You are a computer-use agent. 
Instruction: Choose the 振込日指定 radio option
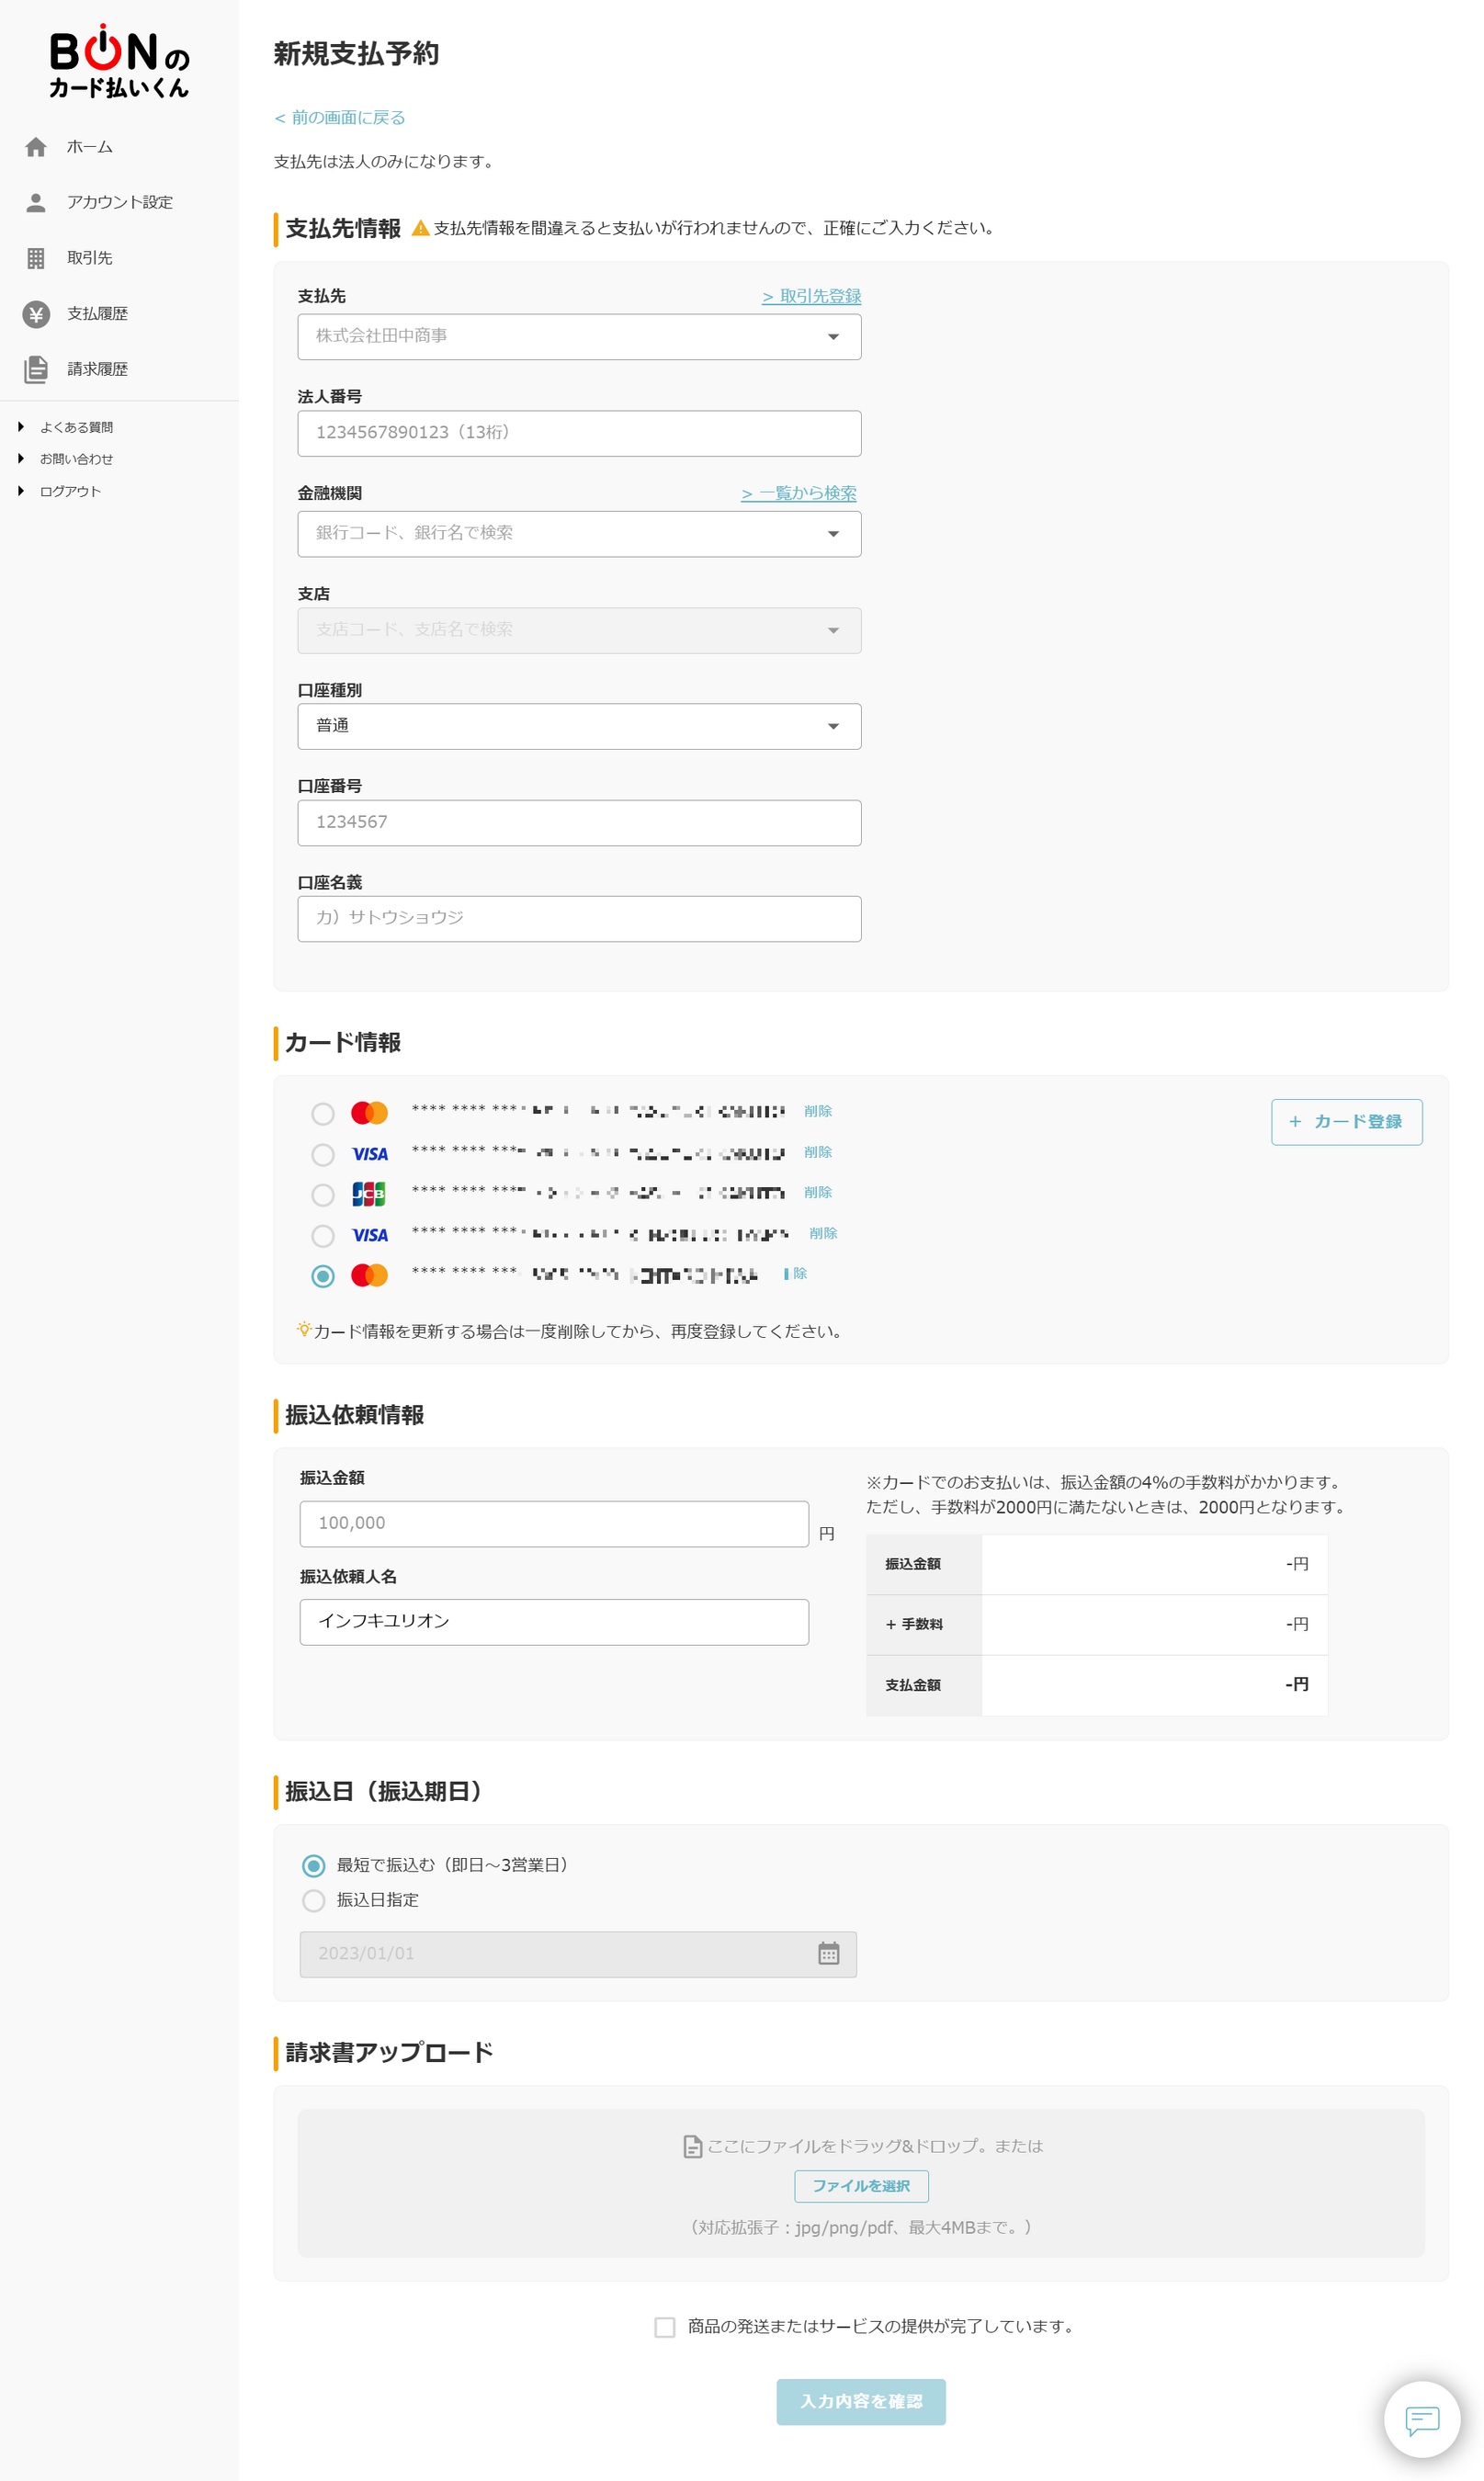coord(314,1900)
